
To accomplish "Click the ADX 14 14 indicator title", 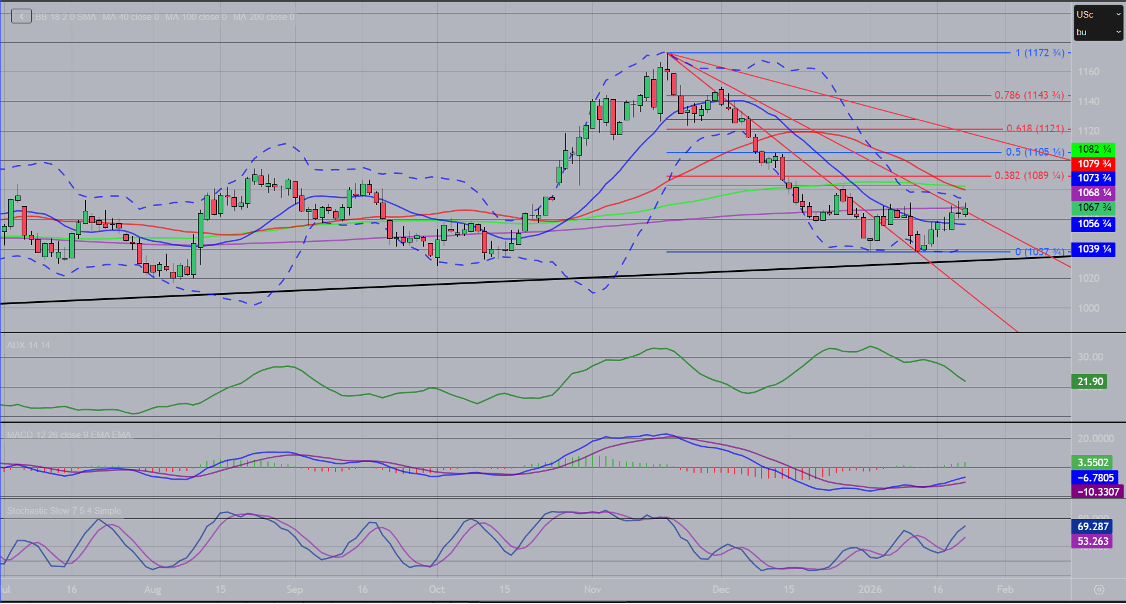I will coord(28,343).
